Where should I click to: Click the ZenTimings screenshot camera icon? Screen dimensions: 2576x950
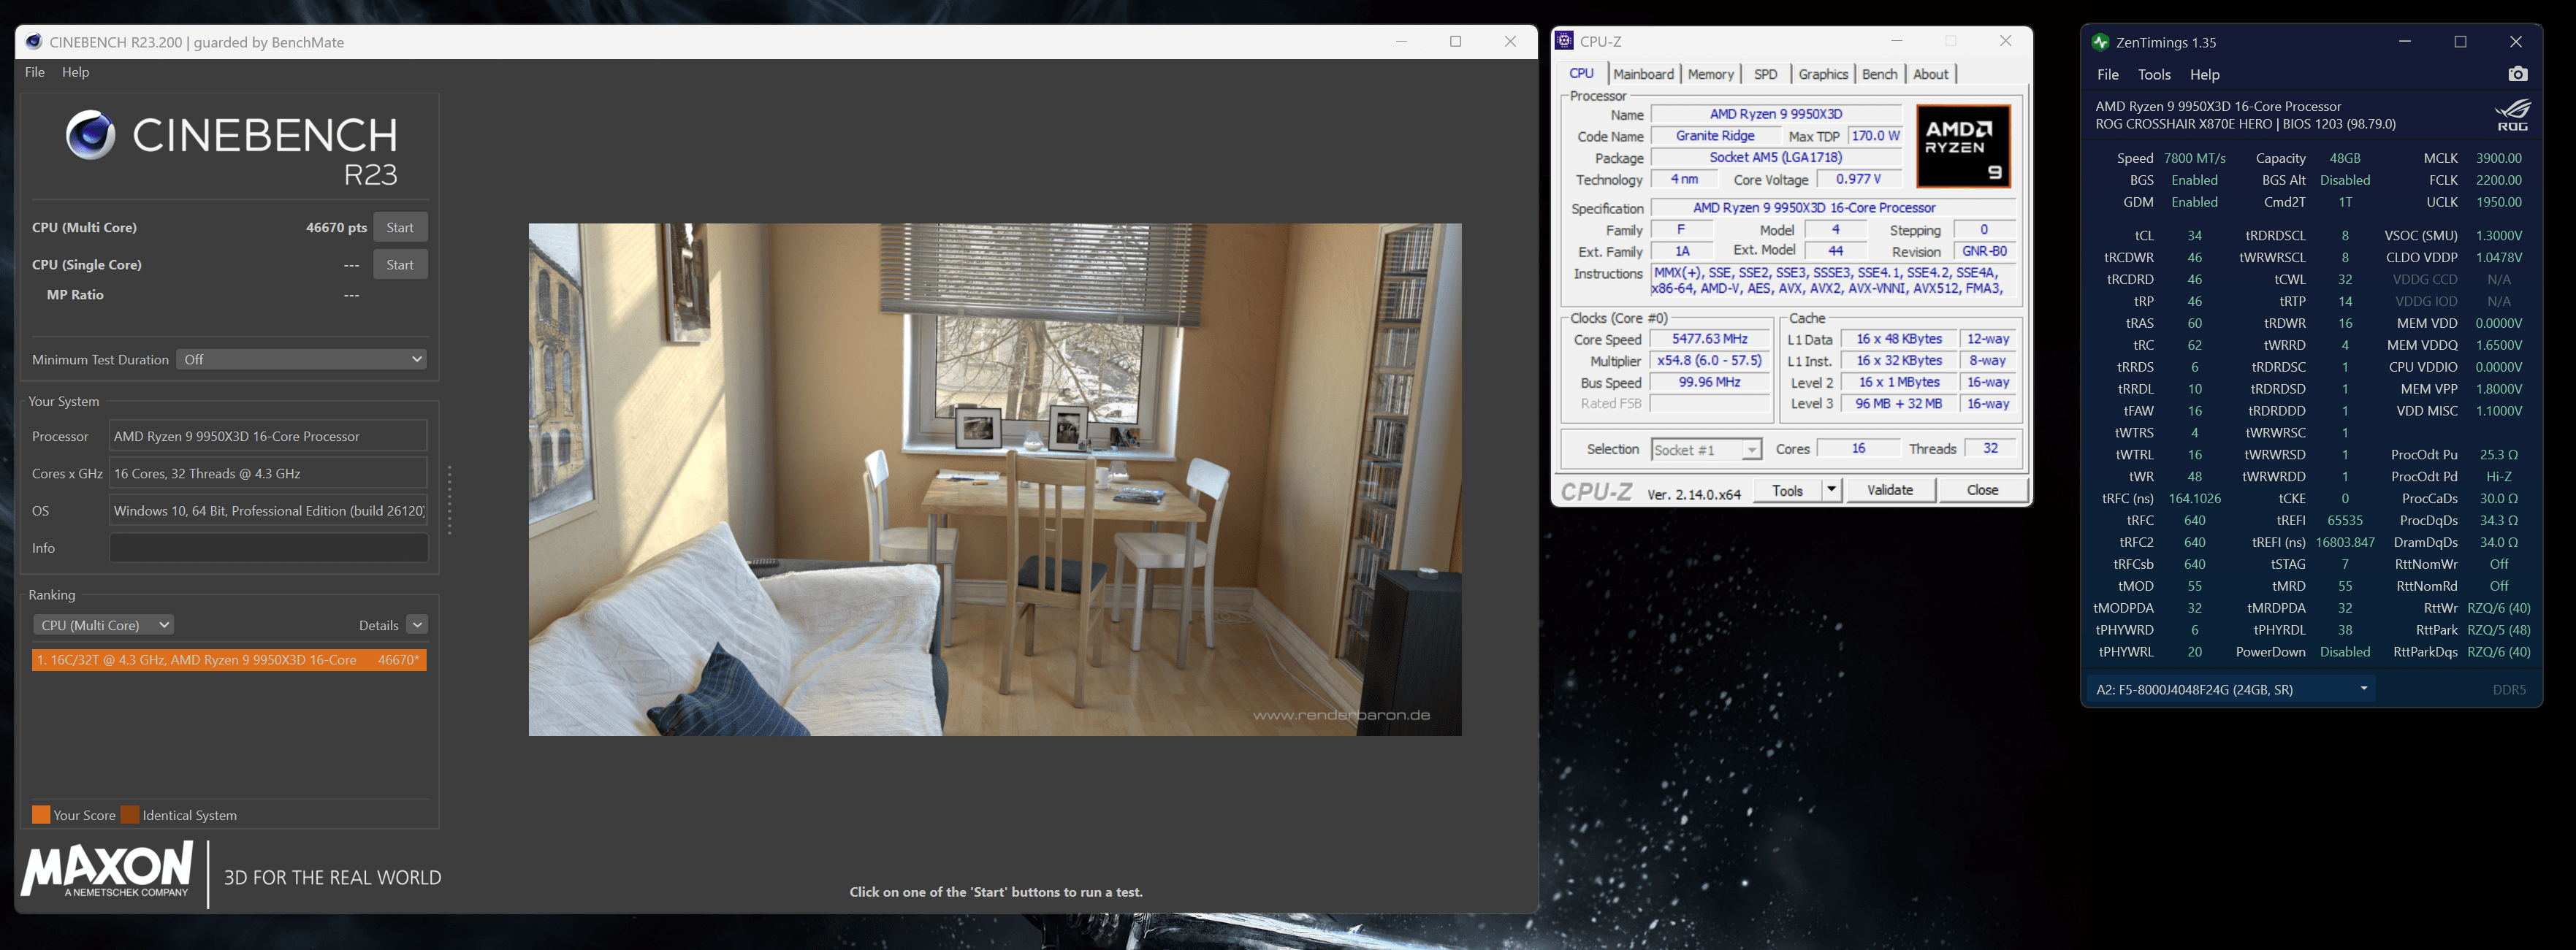point(2517,74)
